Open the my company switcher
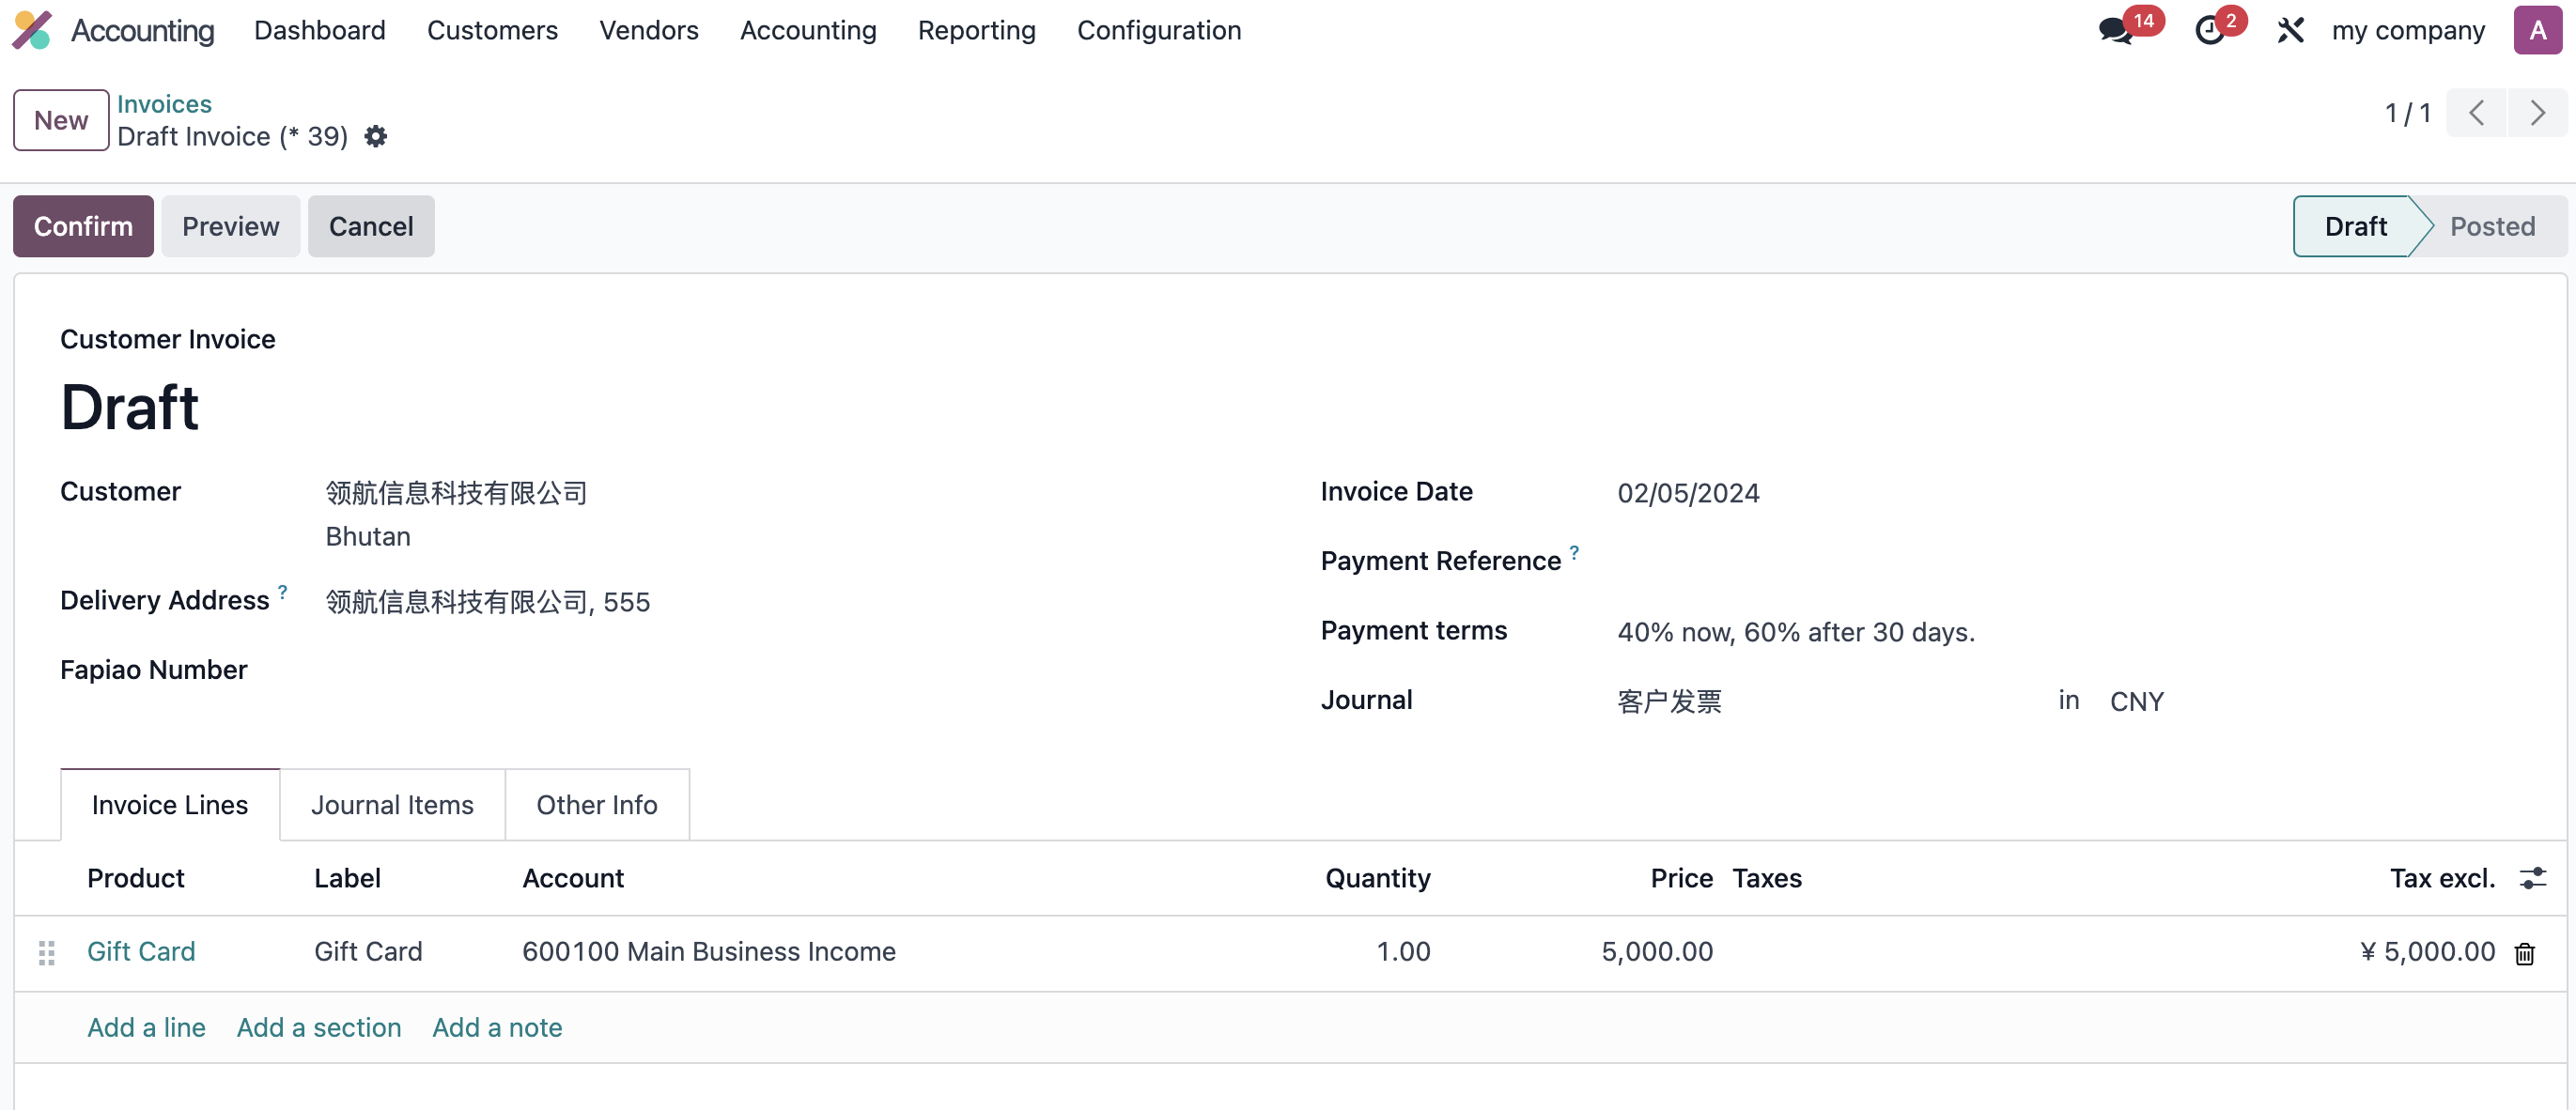The height and width of the screenshot is (1110, 2576). pos(2407,30)
